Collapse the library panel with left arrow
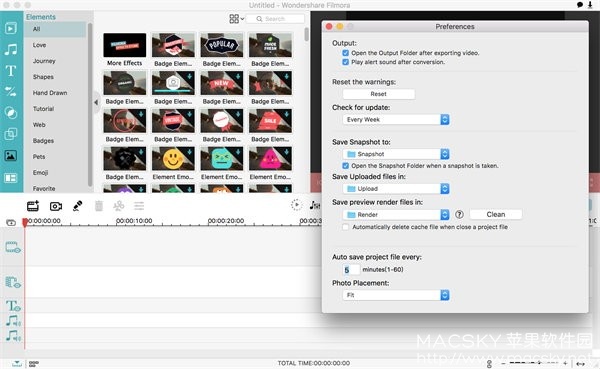This screenshot has height=369, width=600. point(96,102)
